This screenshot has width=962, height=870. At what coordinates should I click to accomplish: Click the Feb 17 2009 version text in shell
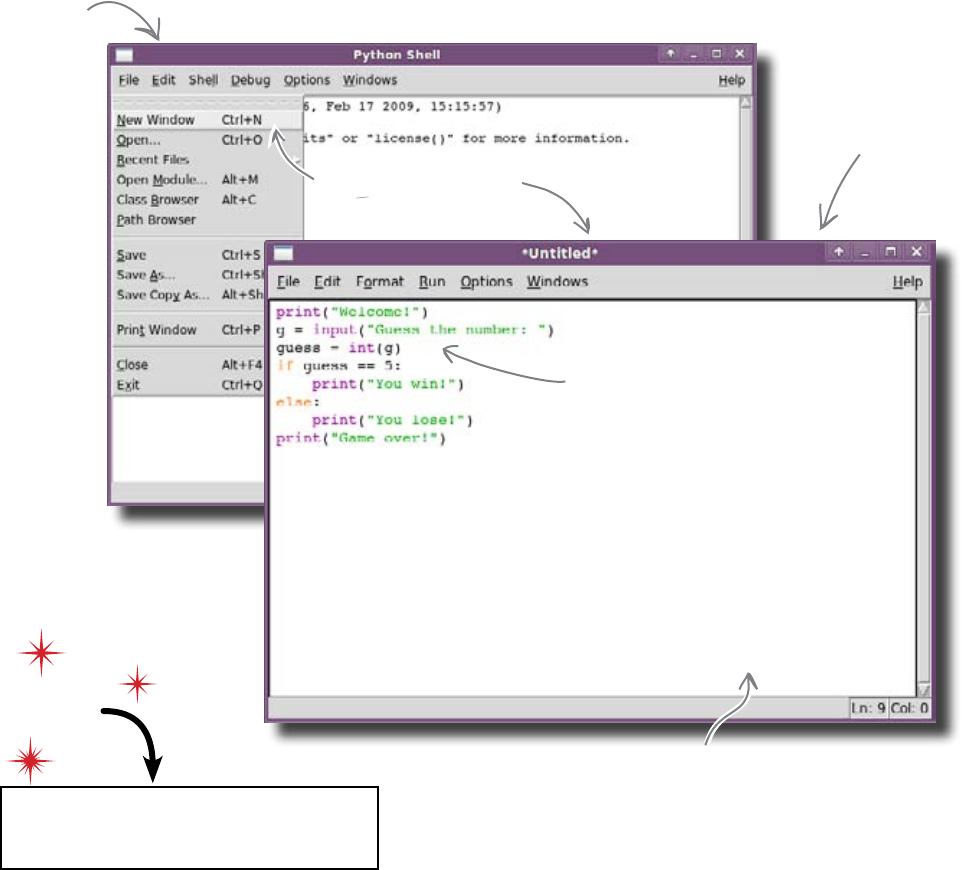pyautogui.click(x=402, y=107)
